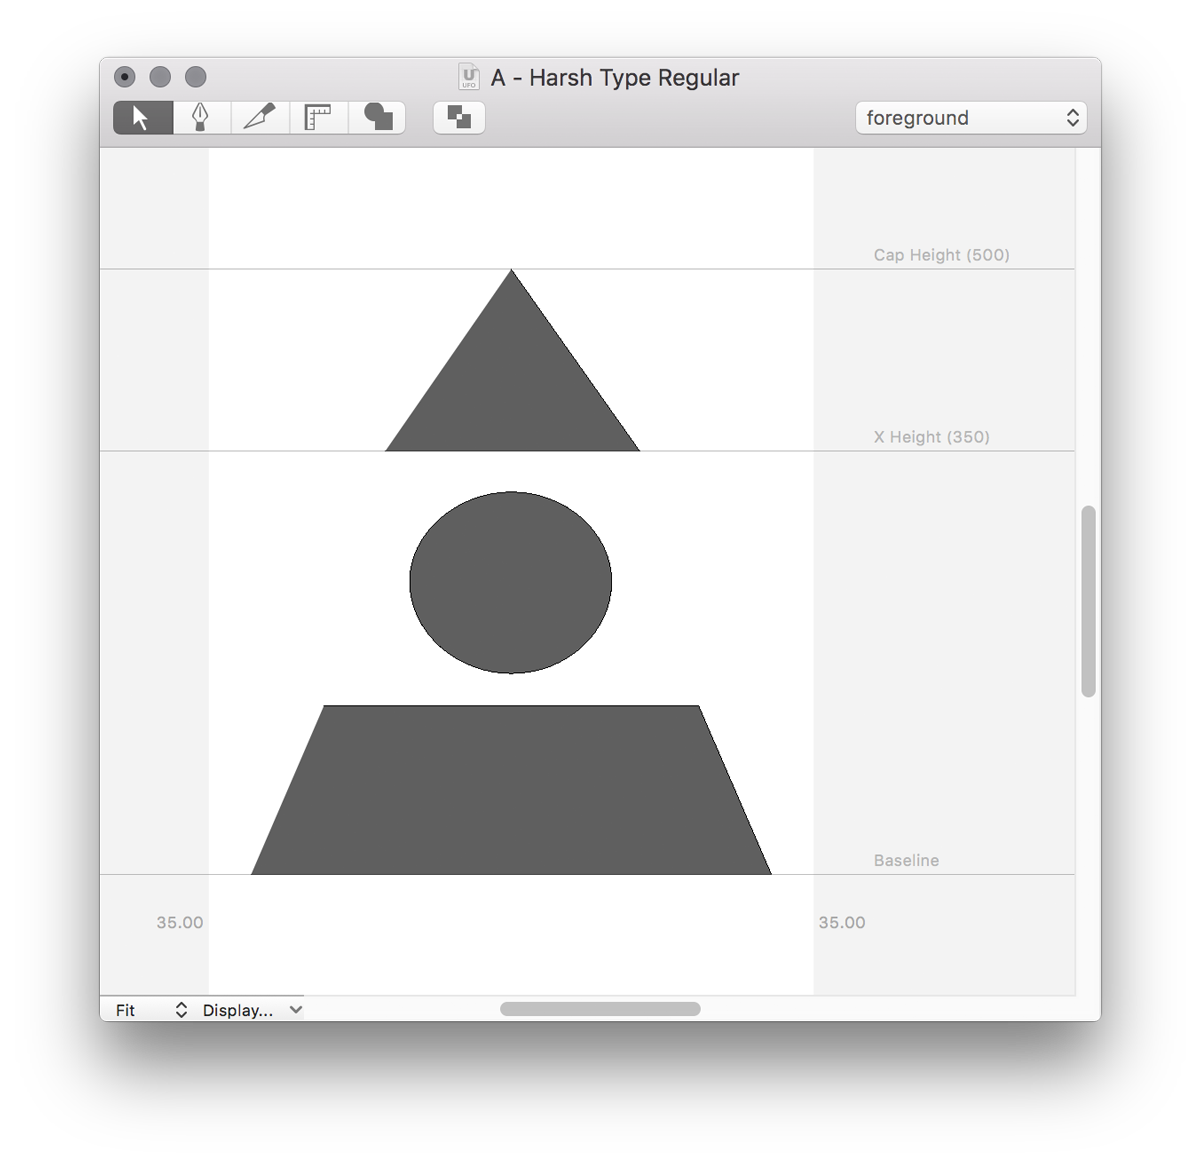Click the left sidebearing value 35.00

click(x=180, y=922)
